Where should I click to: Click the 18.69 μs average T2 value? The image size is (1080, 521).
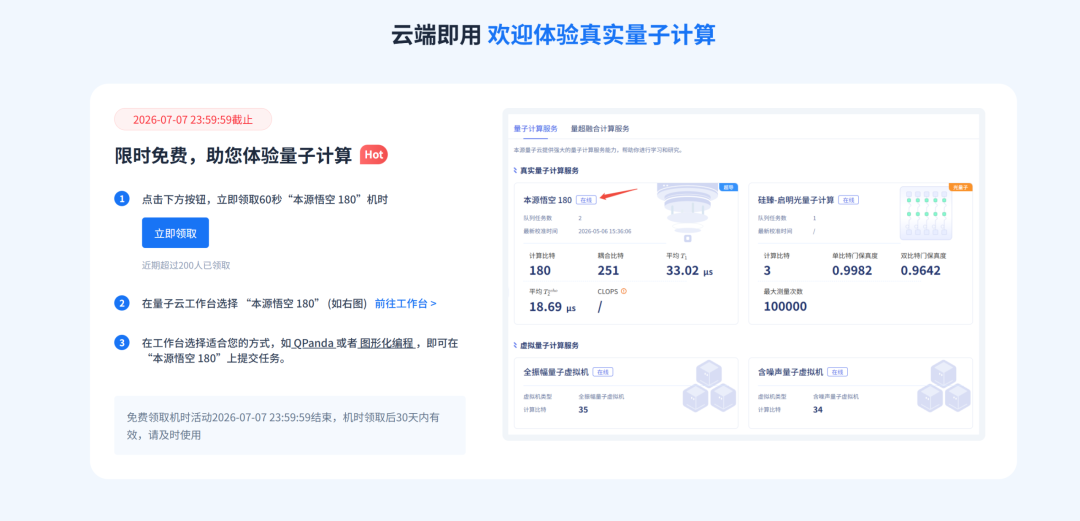(x=552, y=307)
